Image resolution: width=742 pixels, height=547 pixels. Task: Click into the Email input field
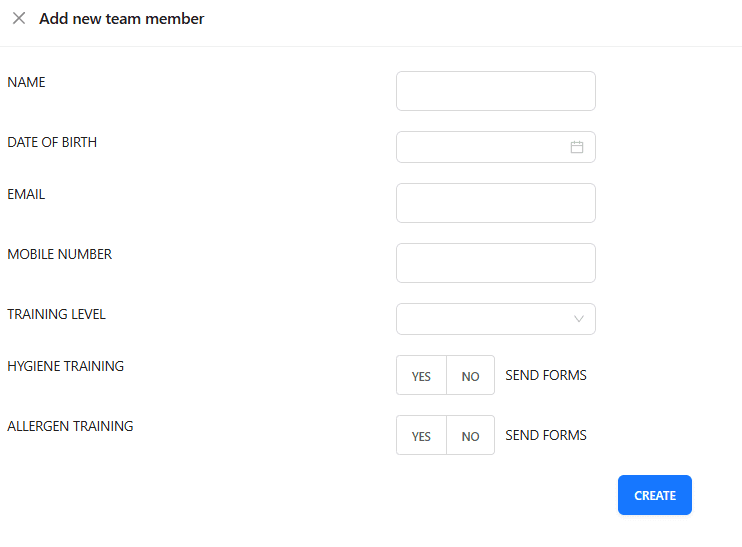point(495,203)
